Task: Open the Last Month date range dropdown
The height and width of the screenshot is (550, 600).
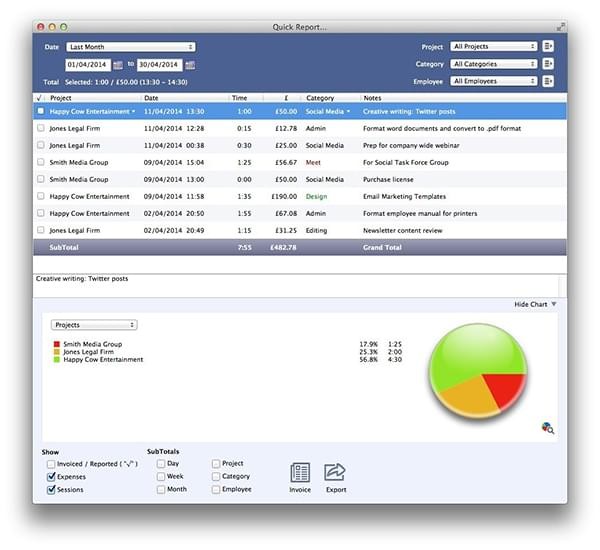Action: click(x=131, y=47)
